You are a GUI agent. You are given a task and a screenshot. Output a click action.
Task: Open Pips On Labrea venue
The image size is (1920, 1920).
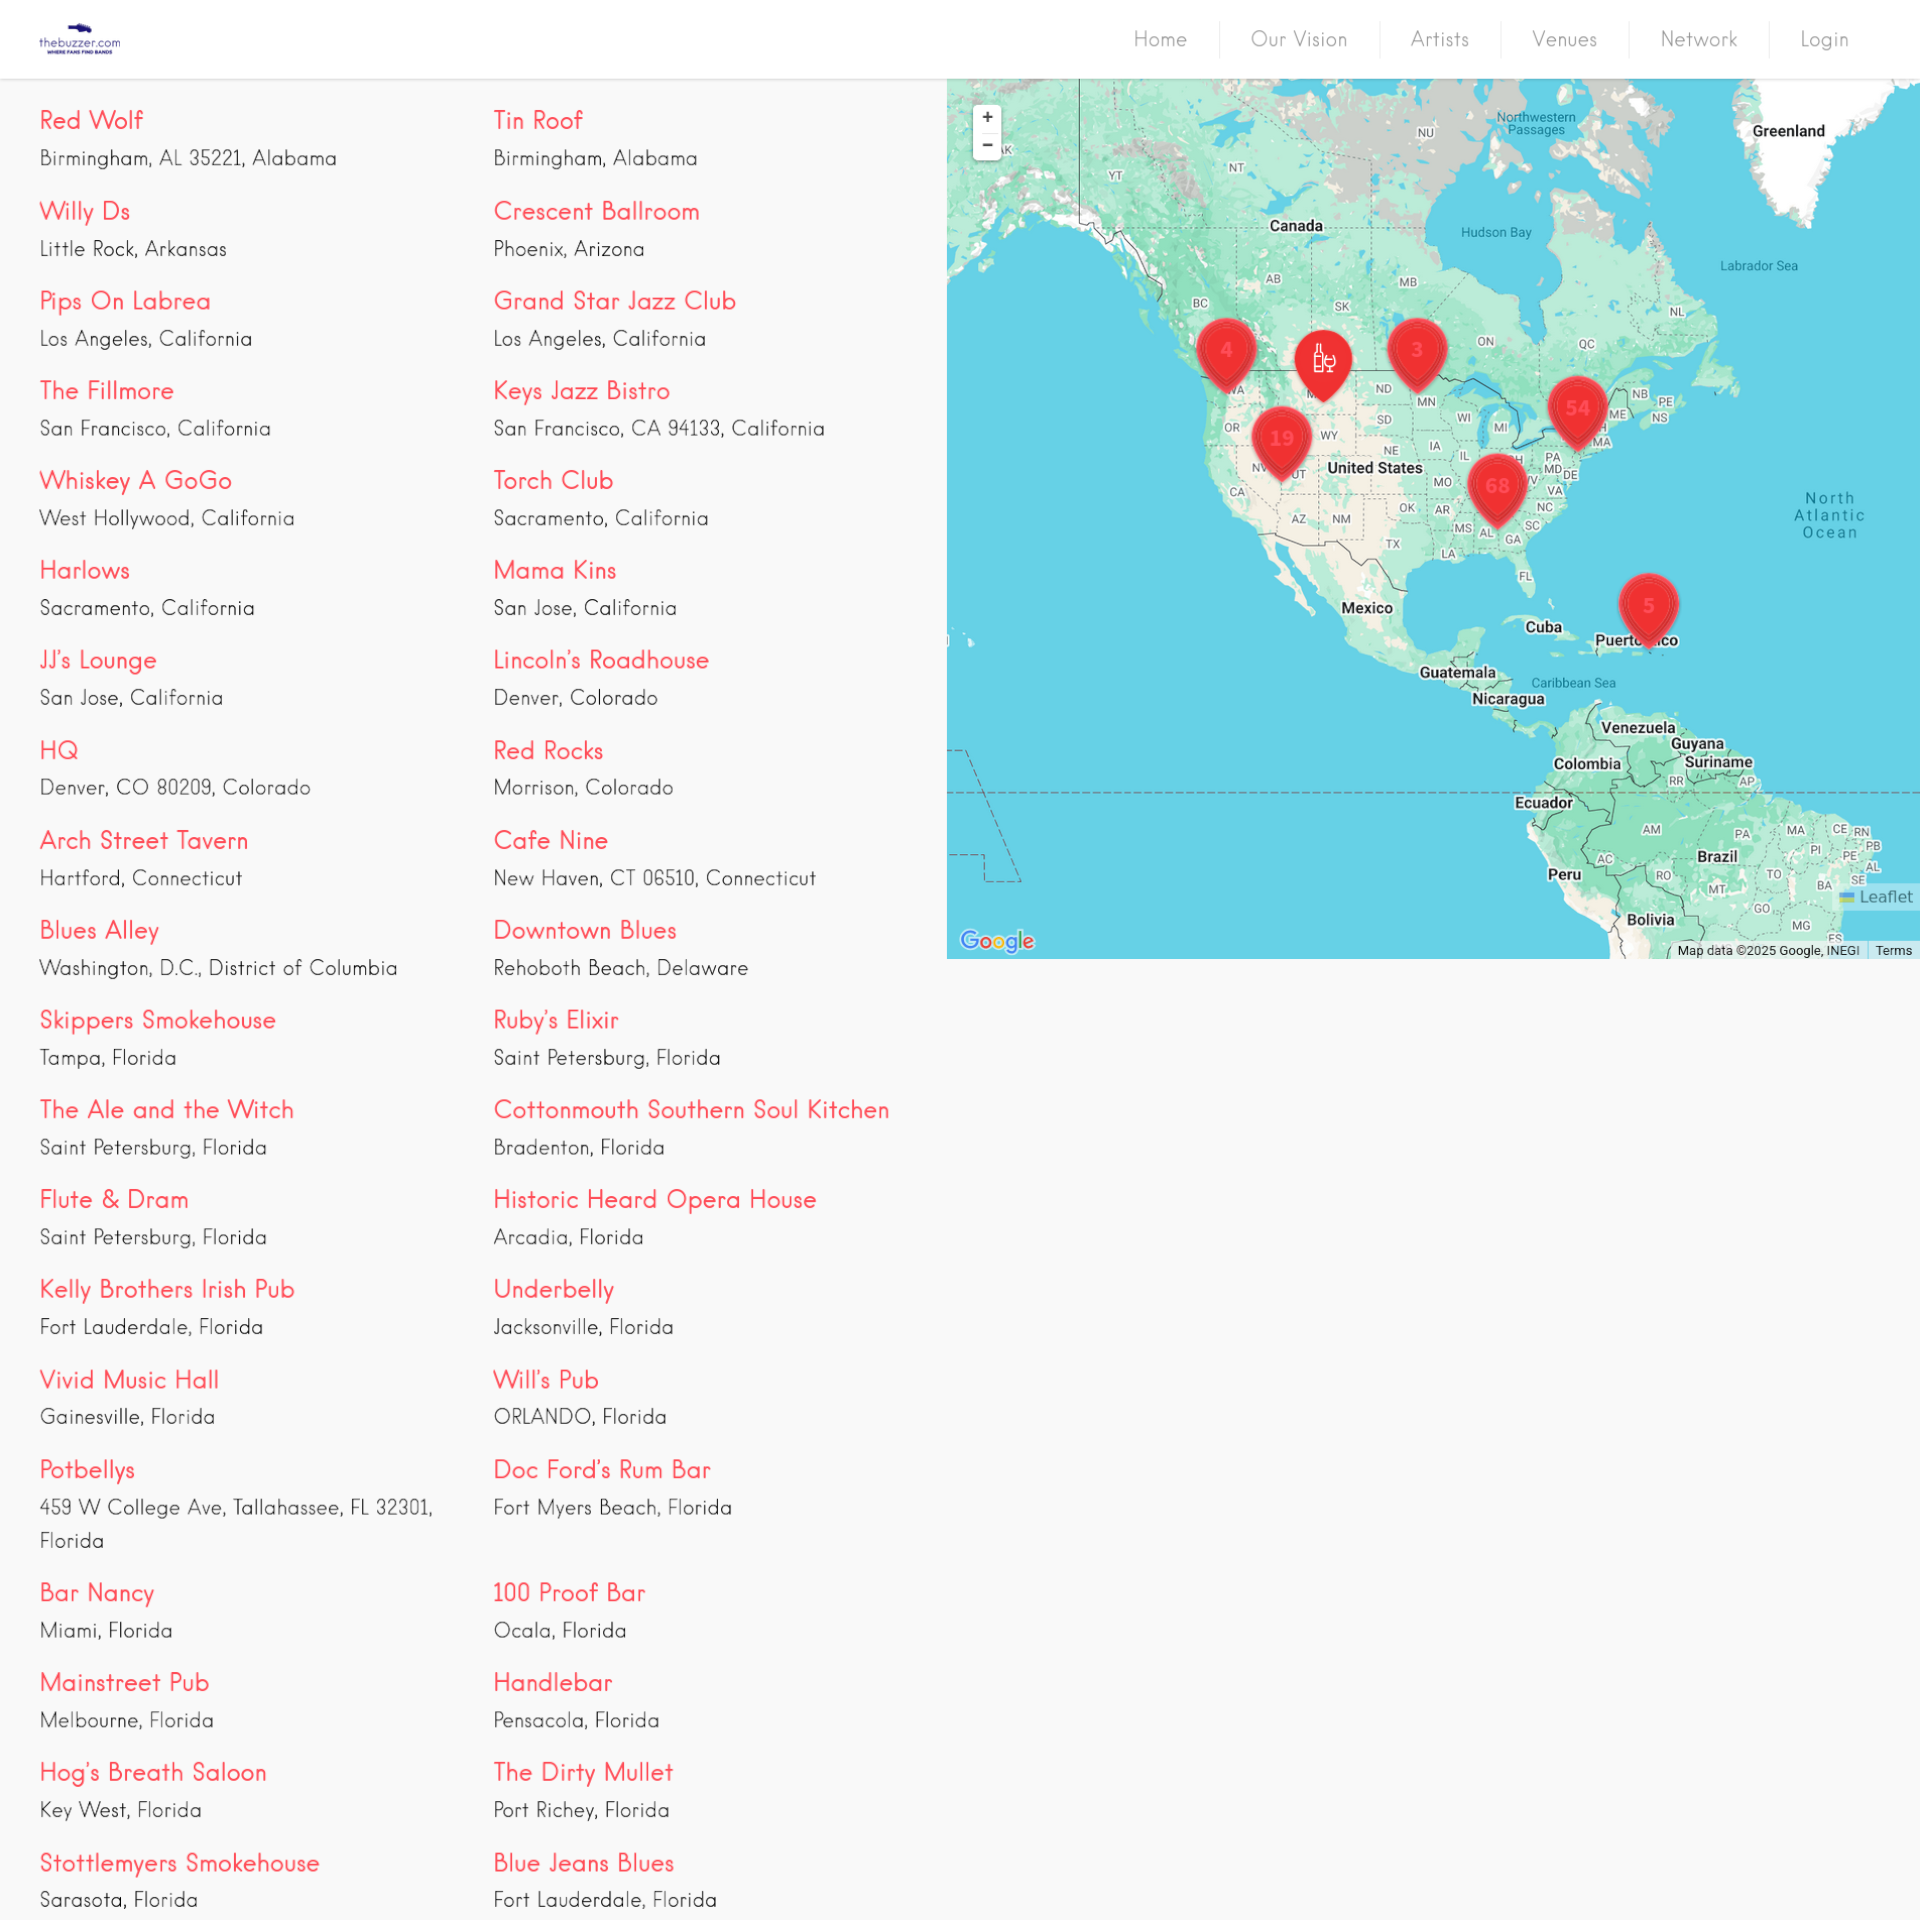[125, 302]
